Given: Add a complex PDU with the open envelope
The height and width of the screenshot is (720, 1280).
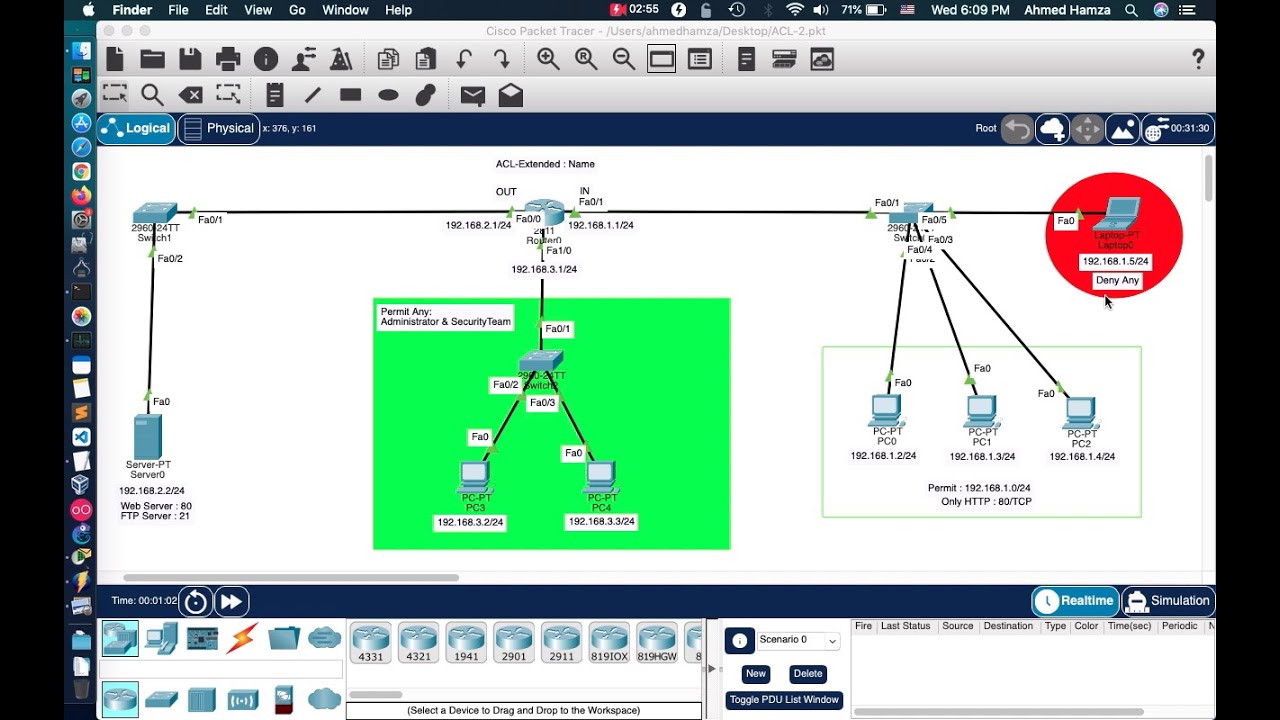Looking at the screenshot, I should click(x=511, y=95).
